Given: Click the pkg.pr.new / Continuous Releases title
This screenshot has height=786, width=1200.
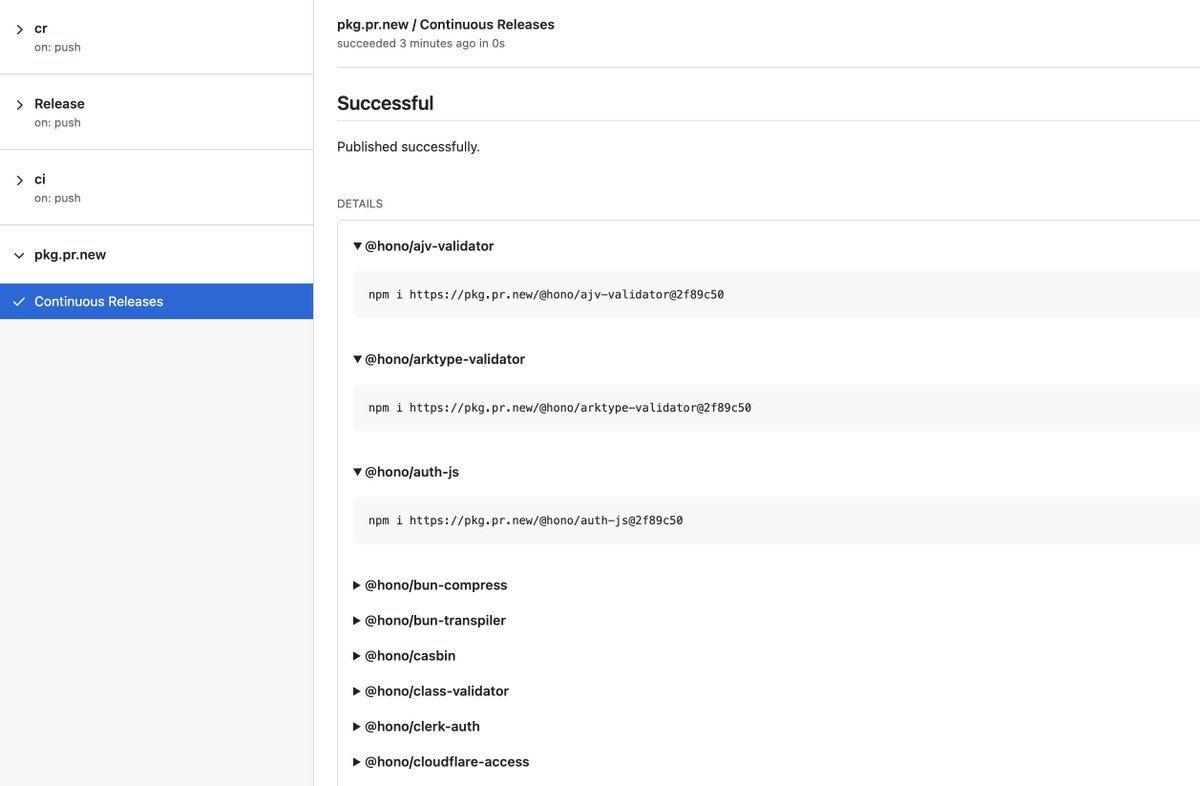Looking at the screenshot, I should (x=446, y=24).
